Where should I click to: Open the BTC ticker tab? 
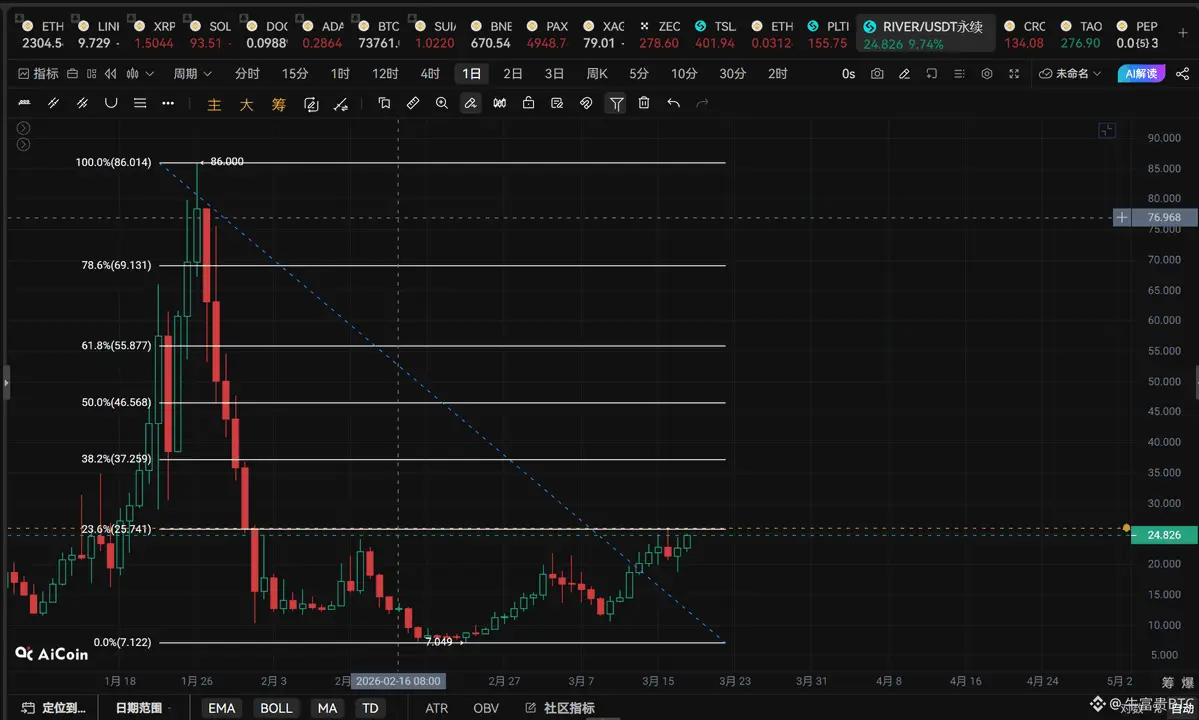380,34
